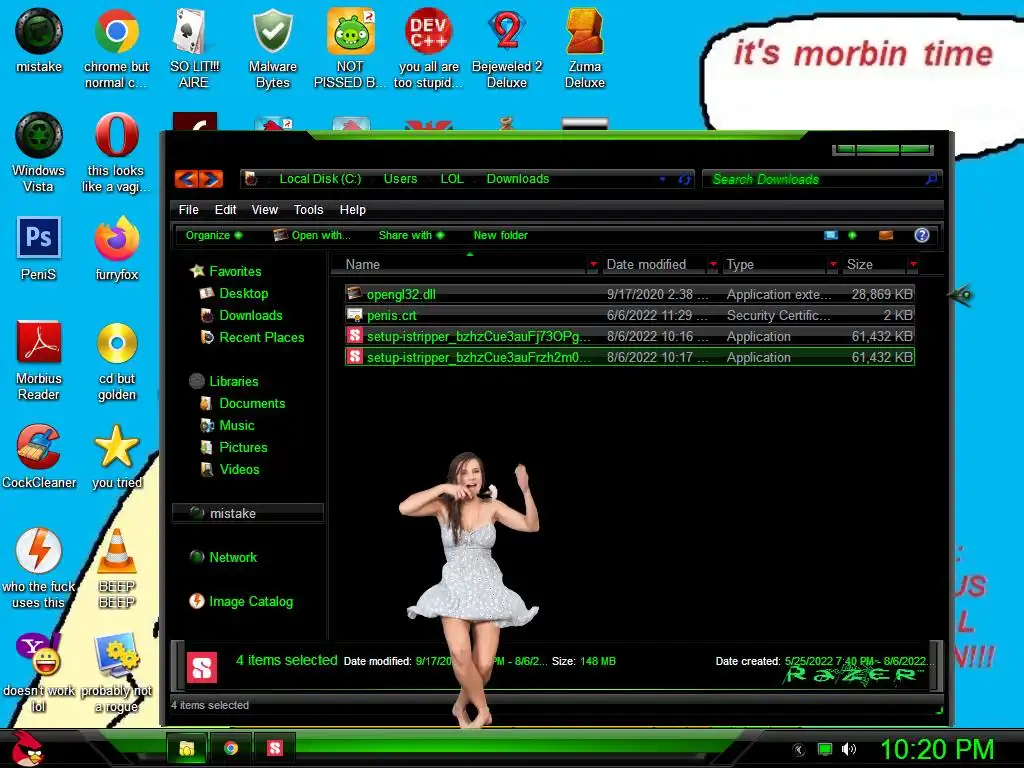Click the Angry Birds start button
Screen dimensions: 1024x768
tap(27, 748)
